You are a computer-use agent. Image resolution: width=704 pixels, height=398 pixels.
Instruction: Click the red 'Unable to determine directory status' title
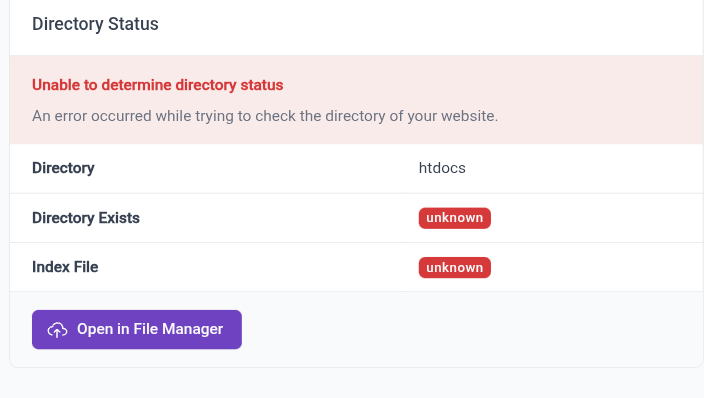(x=158, y=85)
